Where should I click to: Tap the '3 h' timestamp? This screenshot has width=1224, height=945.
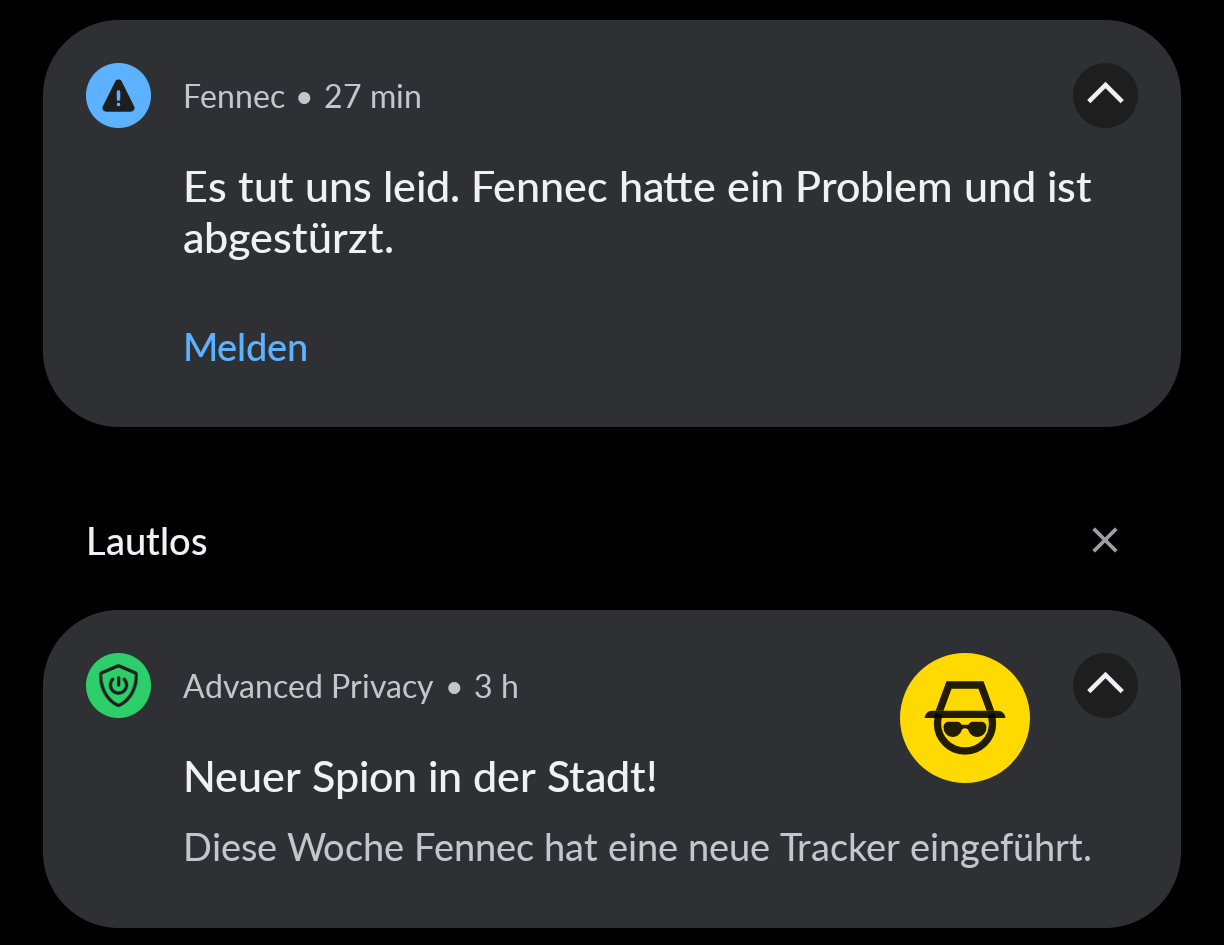(x=496, y=687)
